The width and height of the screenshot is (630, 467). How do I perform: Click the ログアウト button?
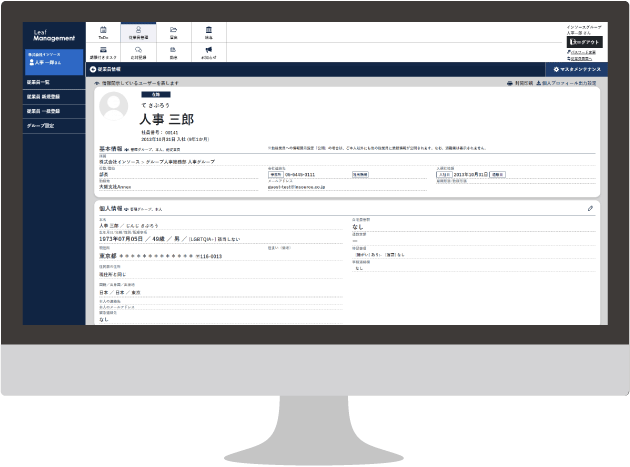(585, 42)
